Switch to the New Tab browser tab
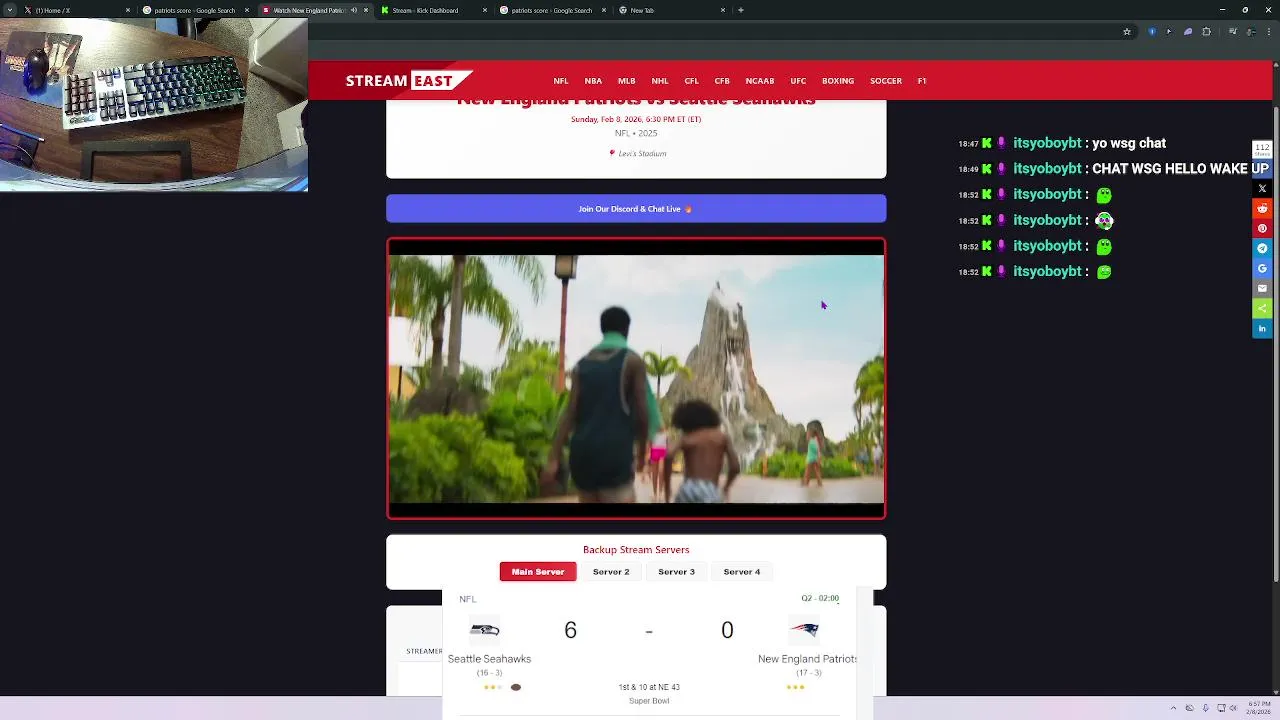Image resolution: width=1280 pixels, height=720 pixels. point(670,10)
